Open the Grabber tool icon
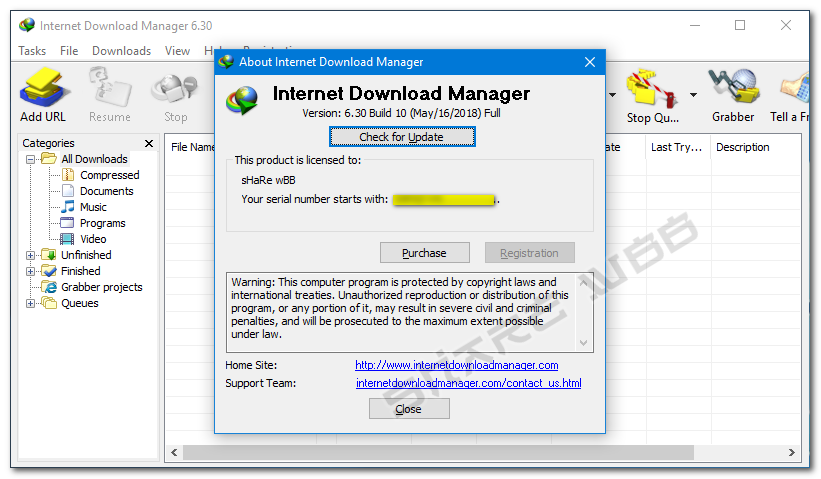Viewport: 821px width, 479px height. (x=734, y=86)
